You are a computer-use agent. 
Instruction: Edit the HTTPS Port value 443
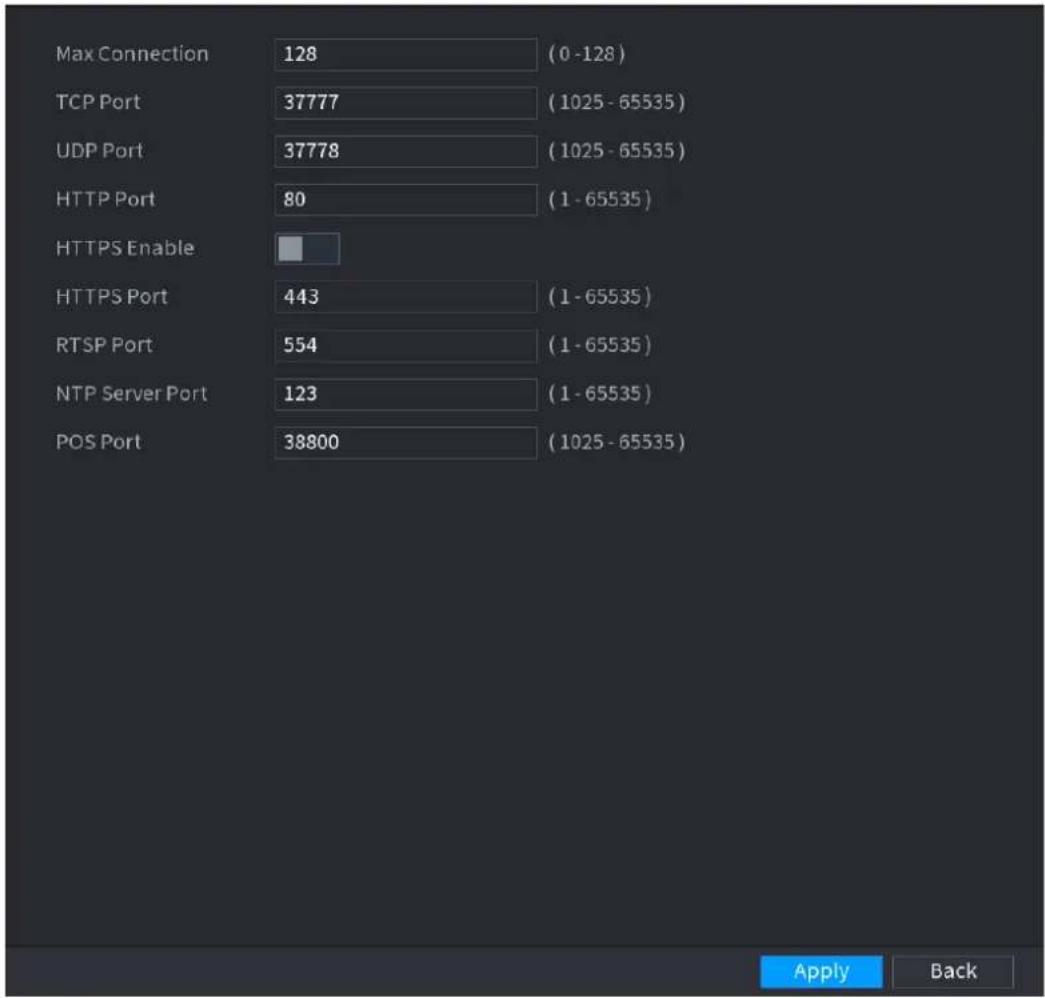point(405,297)
